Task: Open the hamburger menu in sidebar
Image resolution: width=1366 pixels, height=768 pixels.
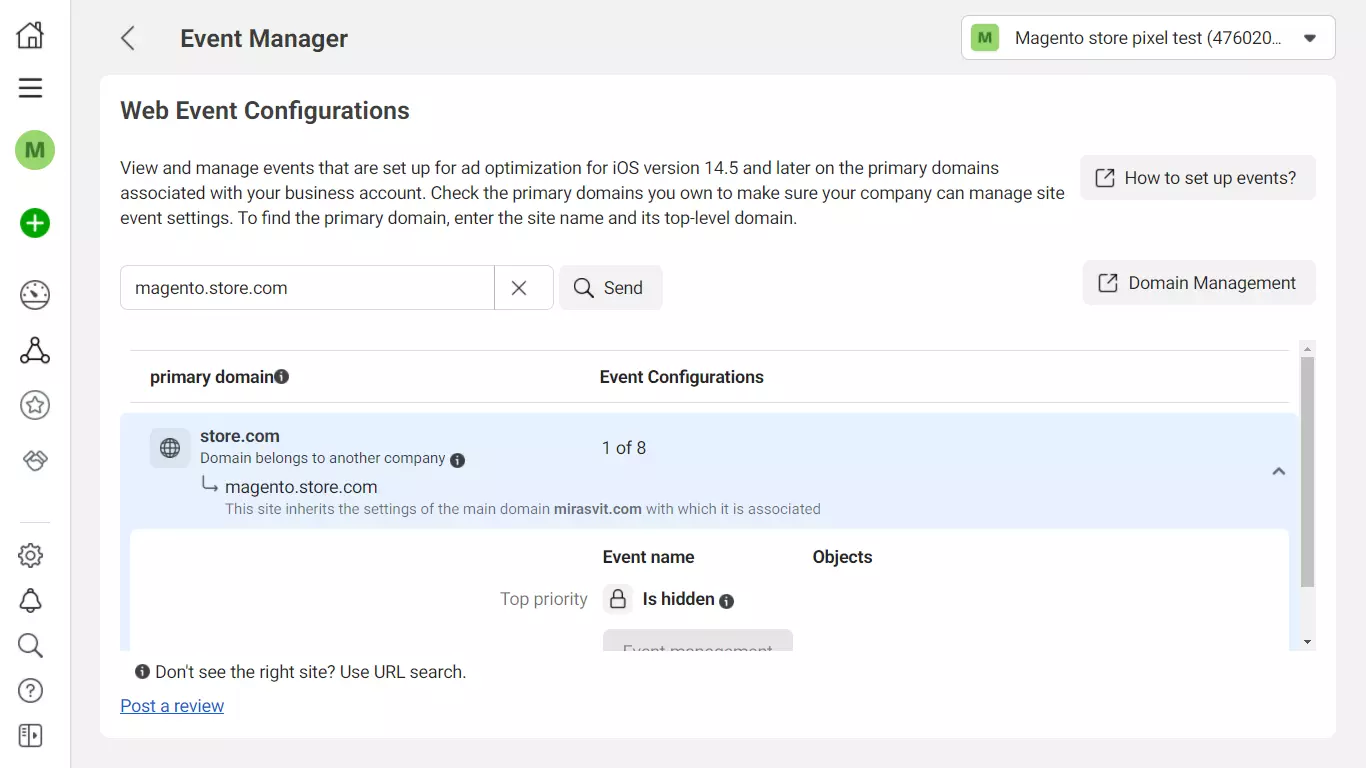Action: (x=31, y=88)
